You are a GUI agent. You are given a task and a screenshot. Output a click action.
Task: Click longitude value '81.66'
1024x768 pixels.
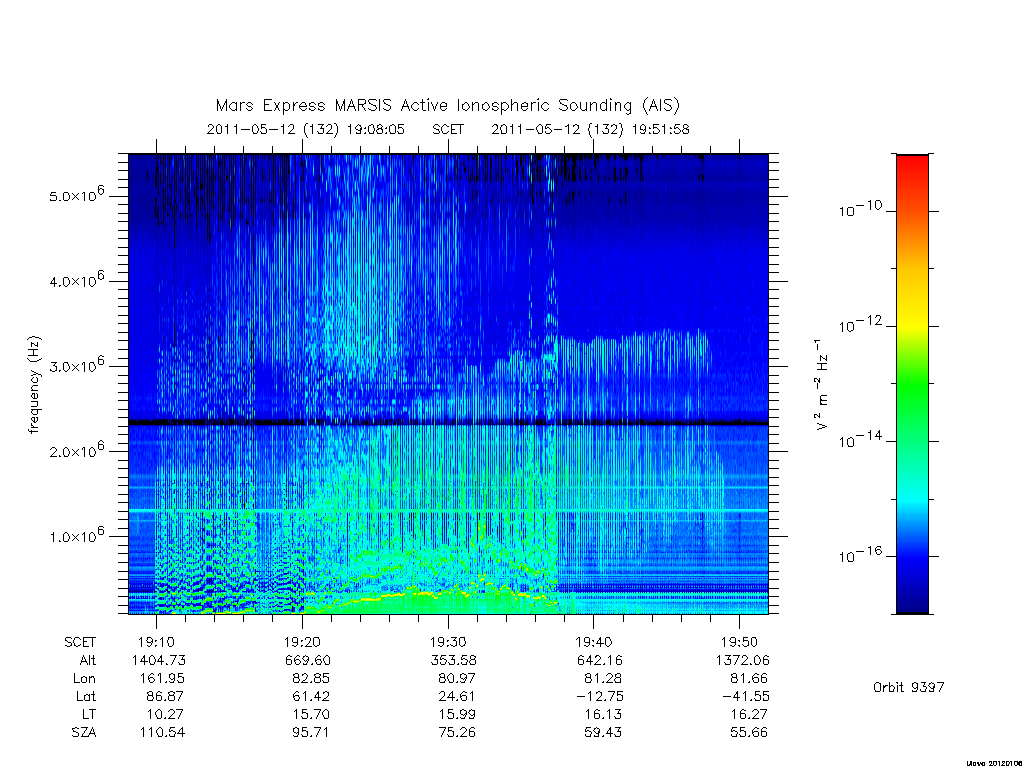click(748, 679)
